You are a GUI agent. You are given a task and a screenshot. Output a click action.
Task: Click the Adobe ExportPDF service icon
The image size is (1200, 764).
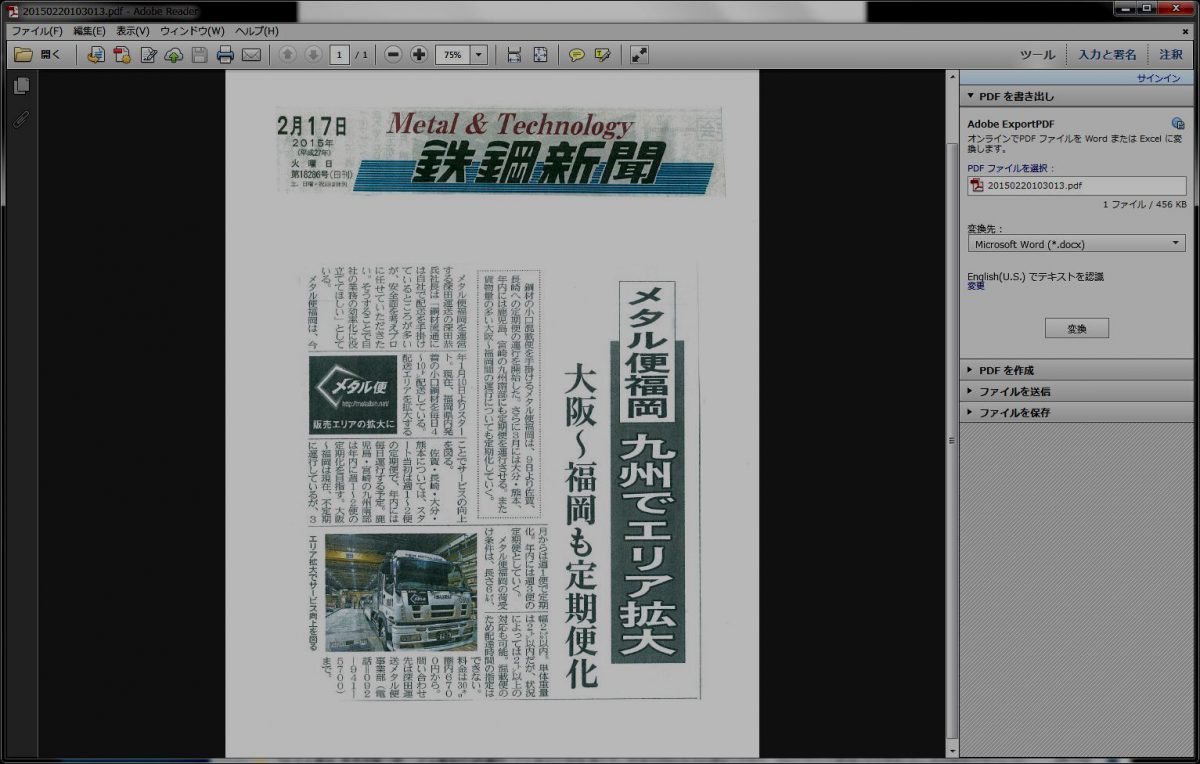point(1178,123)
